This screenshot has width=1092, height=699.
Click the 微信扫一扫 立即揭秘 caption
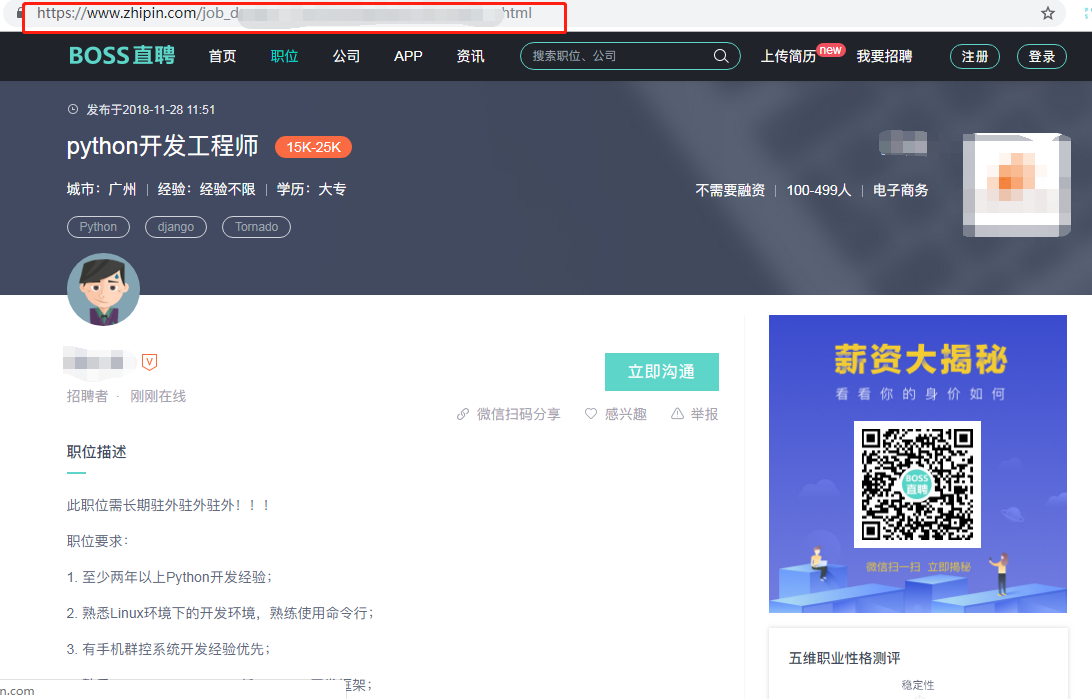coord(918,567)
